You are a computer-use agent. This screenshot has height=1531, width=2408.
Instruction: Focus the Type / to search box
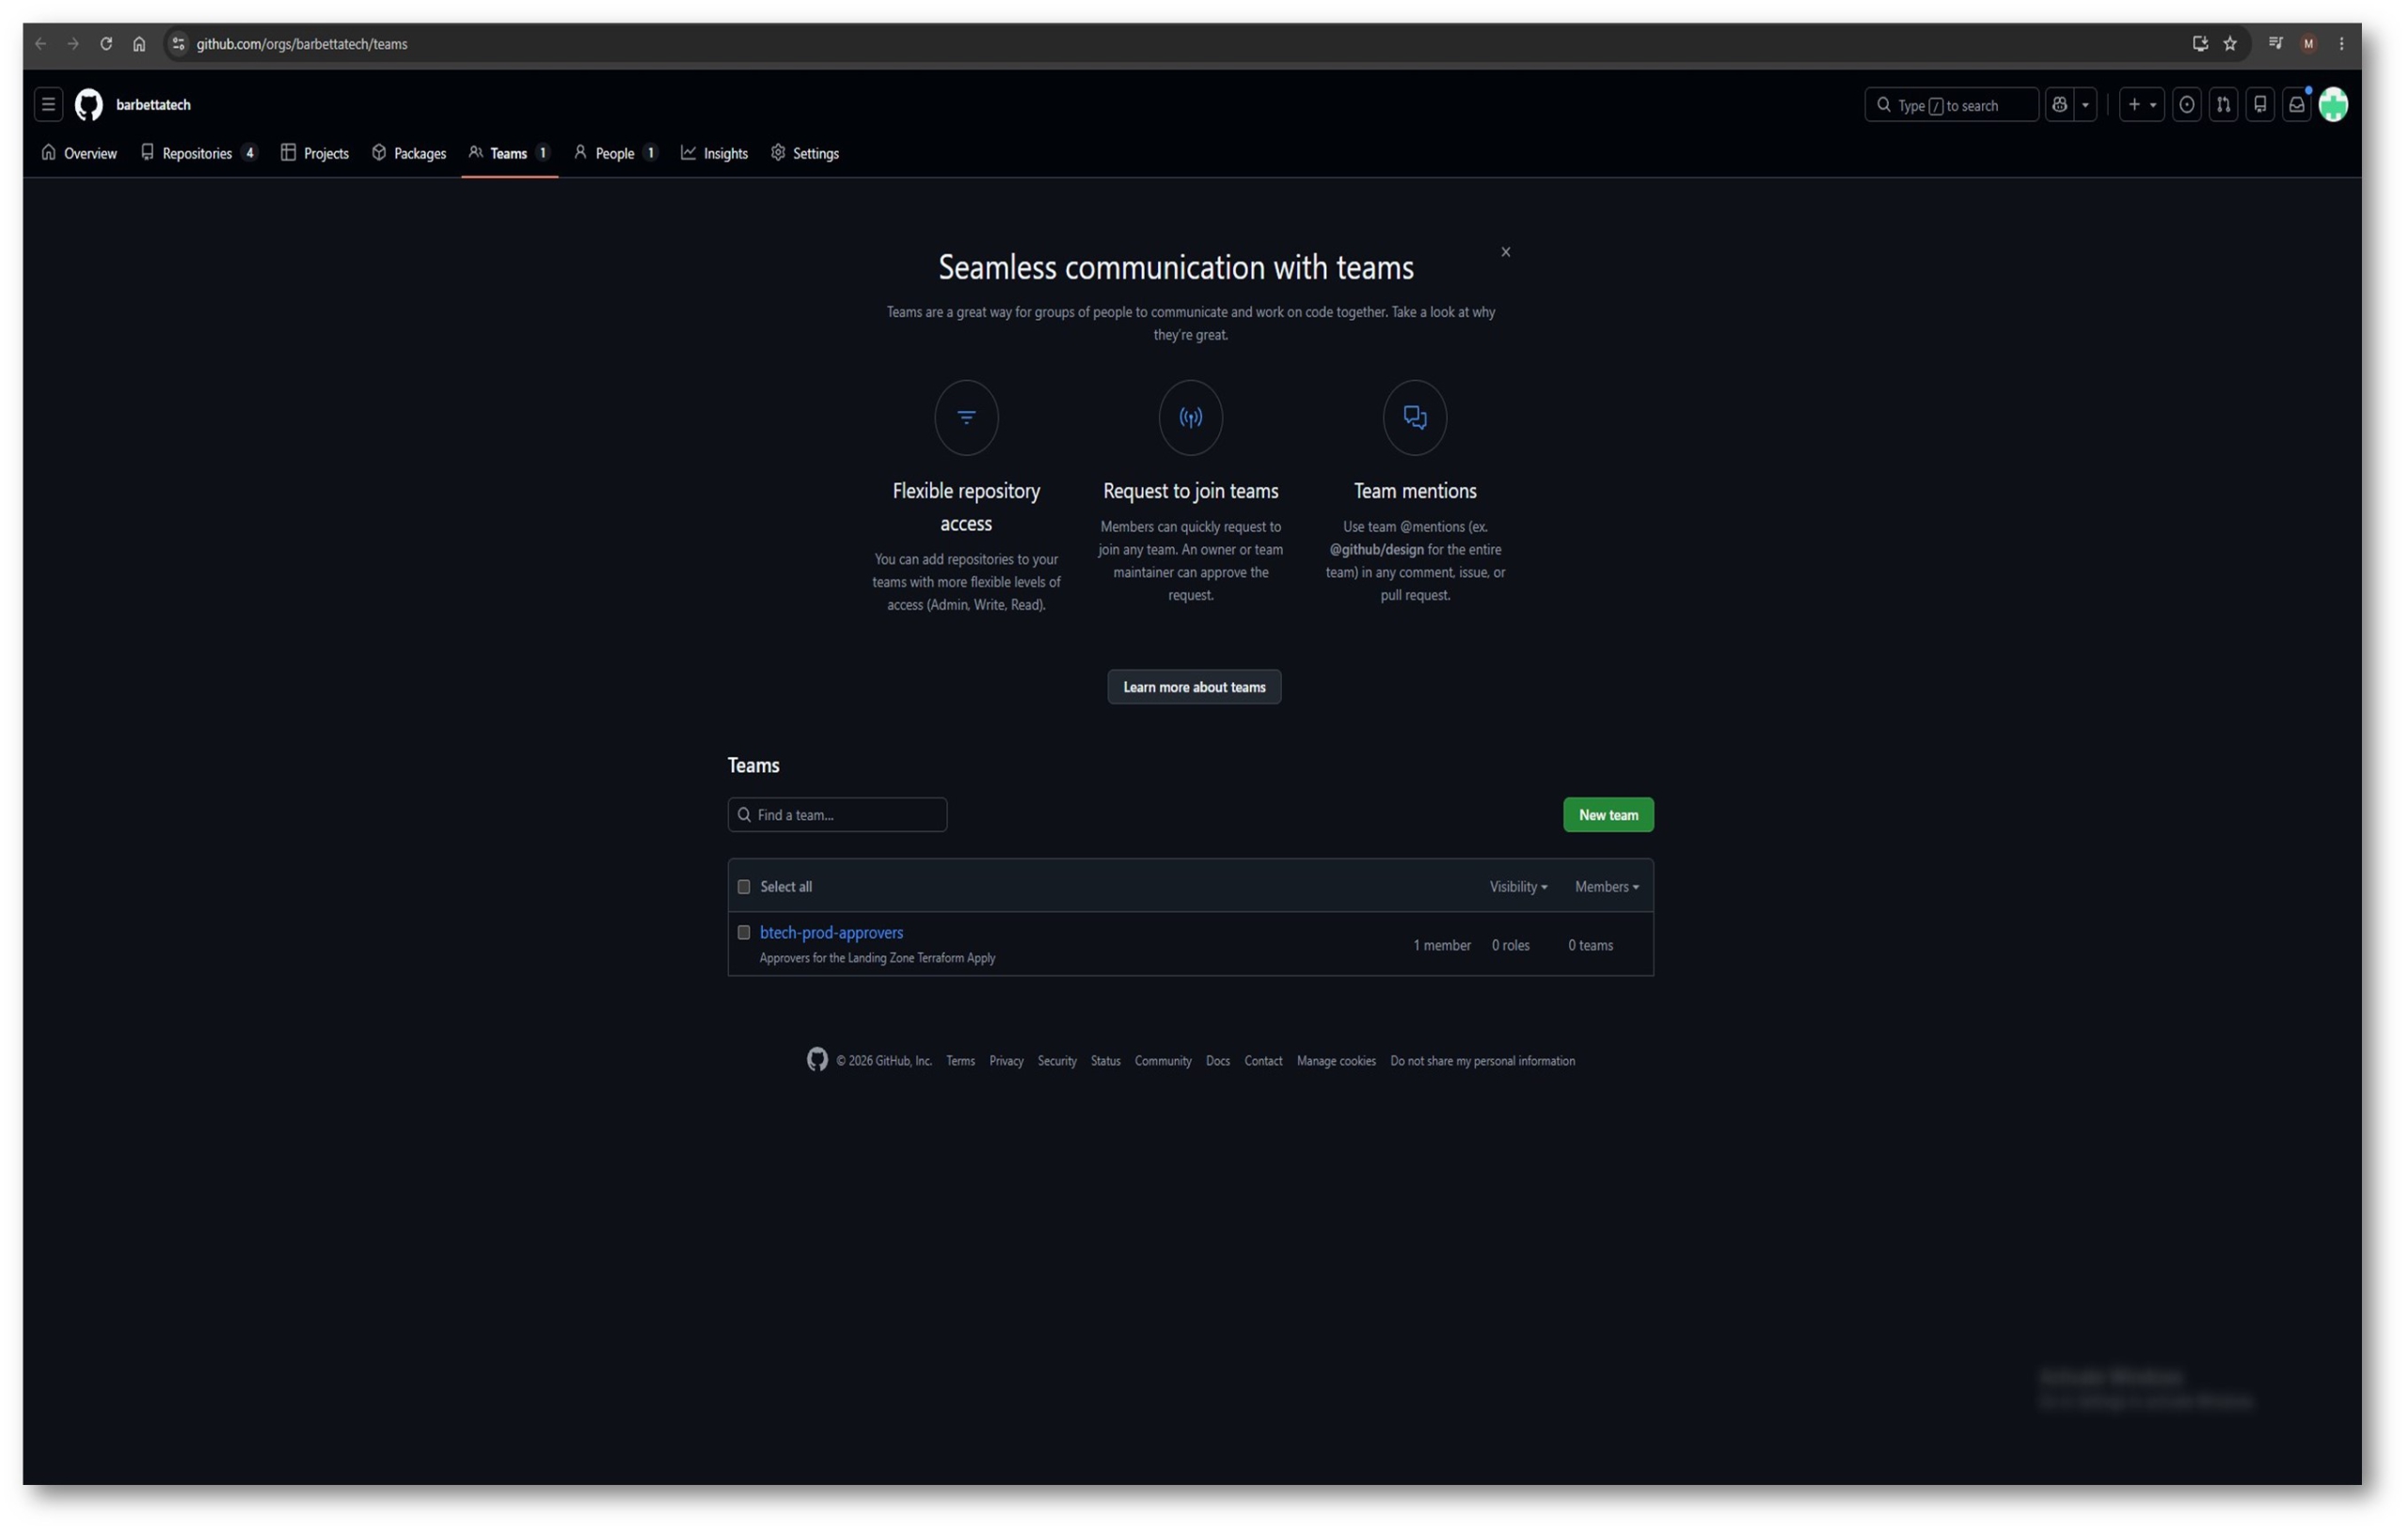point(1951,104)
